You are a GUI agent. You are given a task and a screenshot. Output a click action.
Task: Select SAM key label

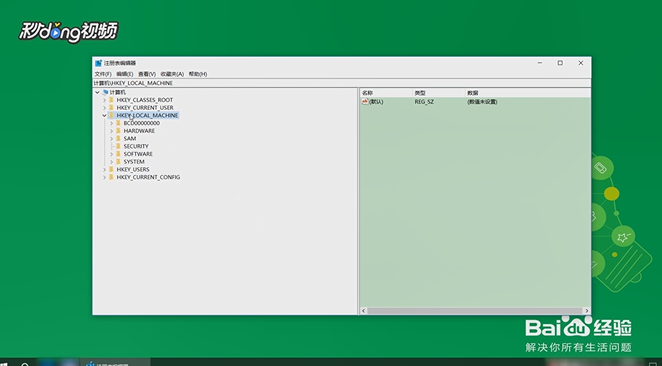pyautogui.click(x=130, y=138)
